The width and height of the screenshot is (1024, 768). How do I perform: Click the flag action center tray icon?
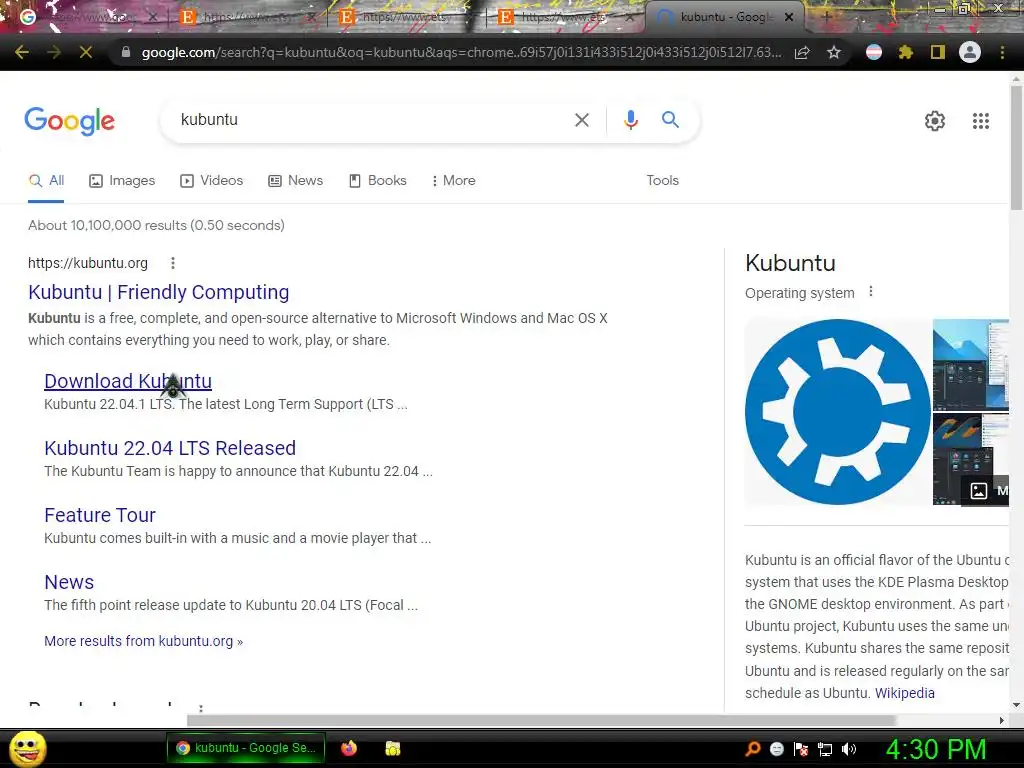click(x=801, y=749)
